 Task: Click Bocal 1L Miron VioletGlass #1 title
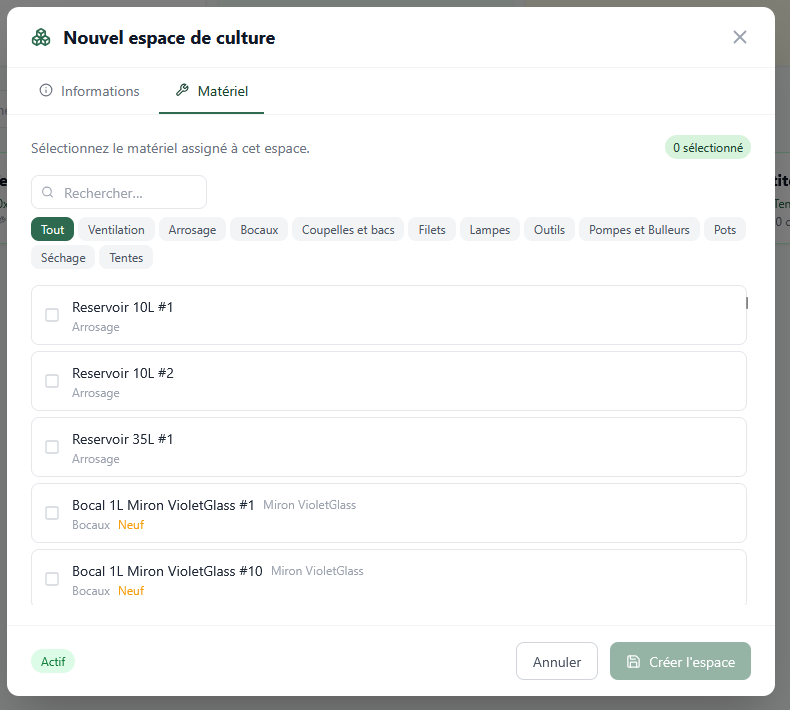pyautogui.click(x=163, y=505)
